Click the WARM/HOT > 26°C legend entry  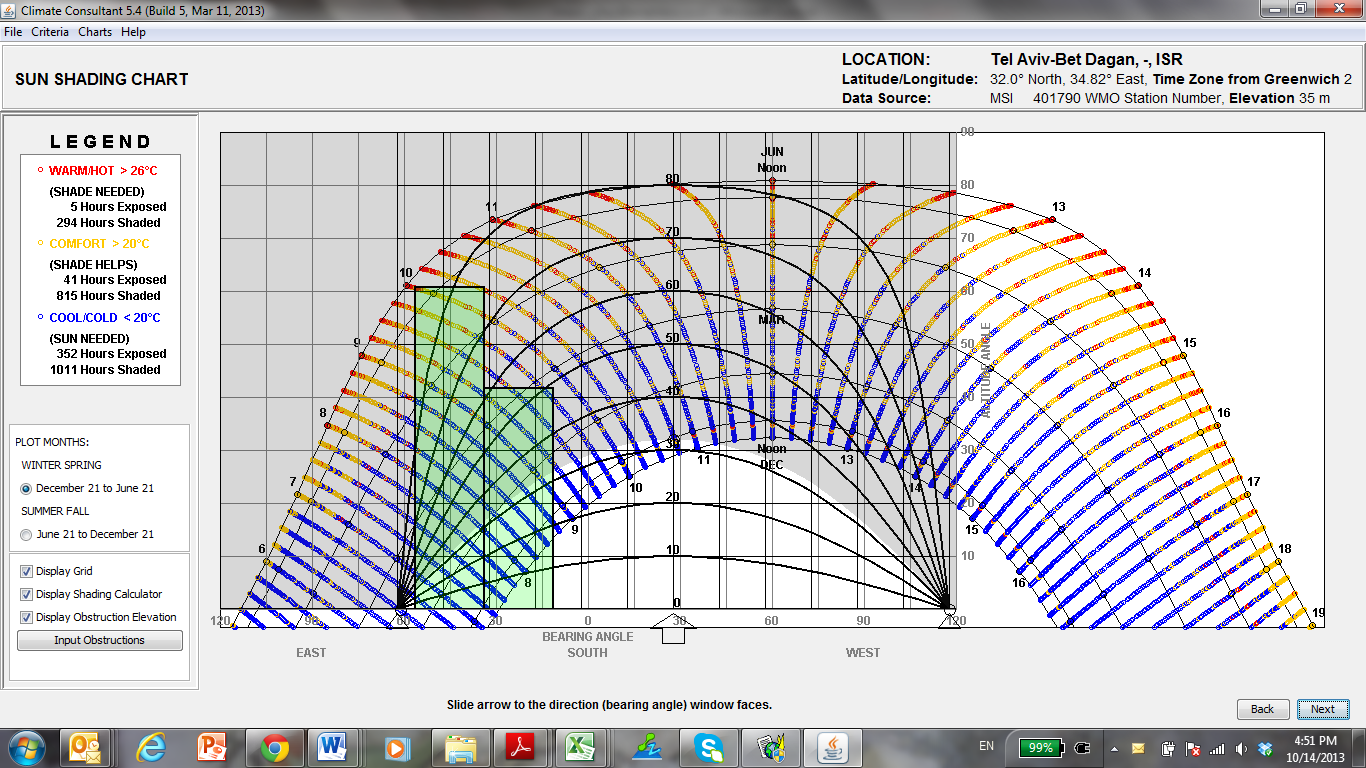[x=103, y=171]
